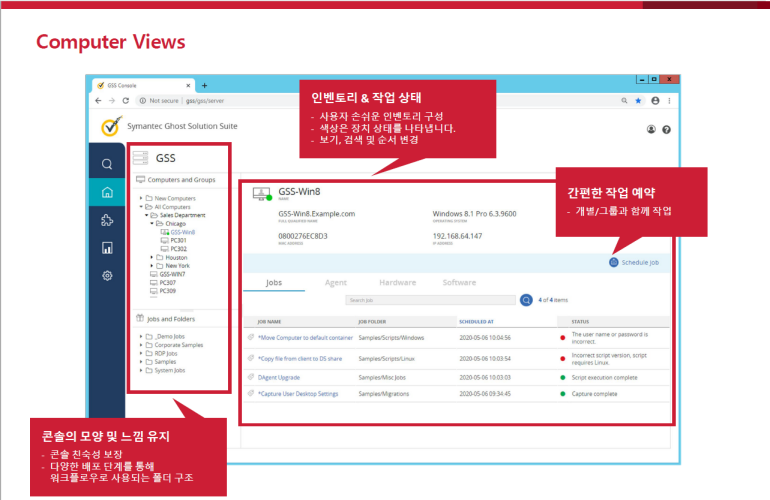
Task: Open the browser three-dot menu
Action: coord(669,101)
